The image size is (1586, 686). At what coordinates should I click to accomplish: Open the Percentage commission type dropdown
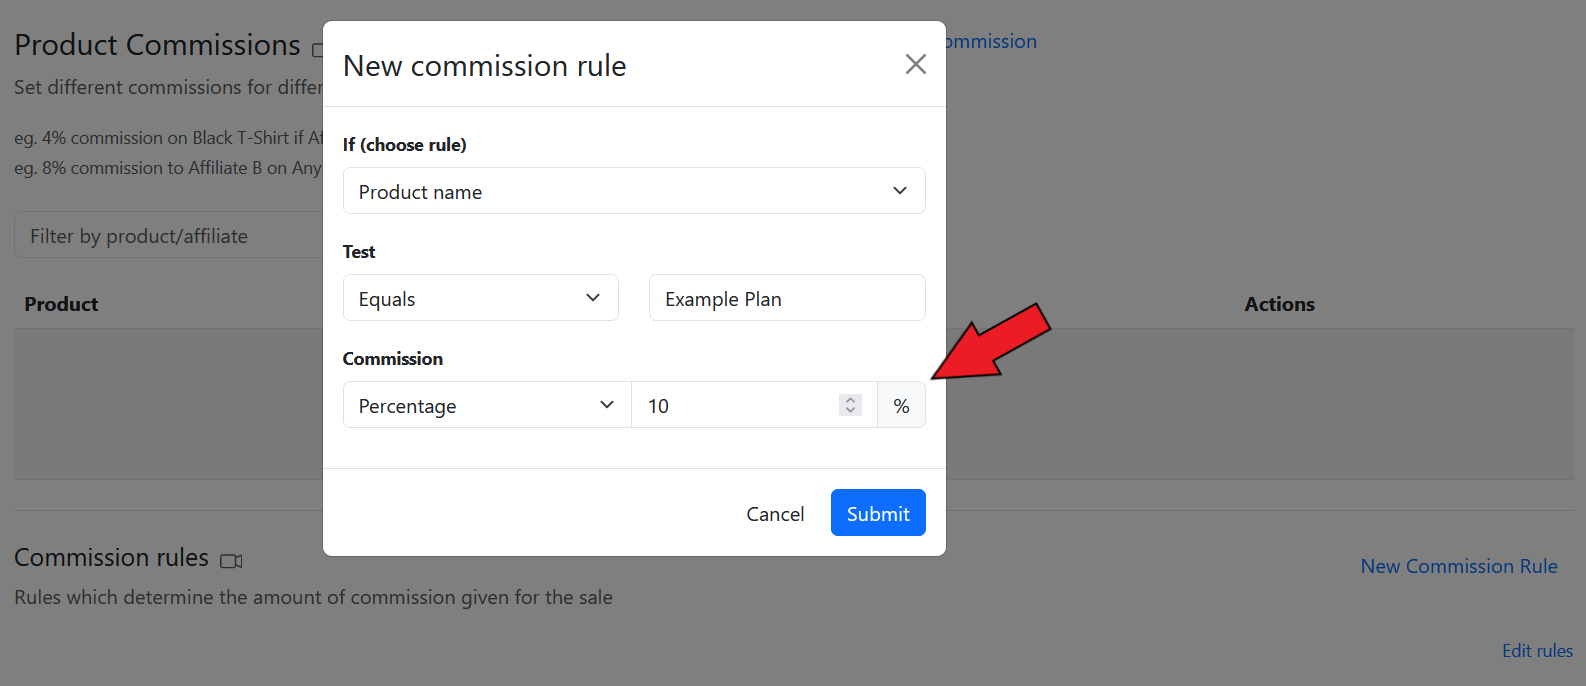487,405
